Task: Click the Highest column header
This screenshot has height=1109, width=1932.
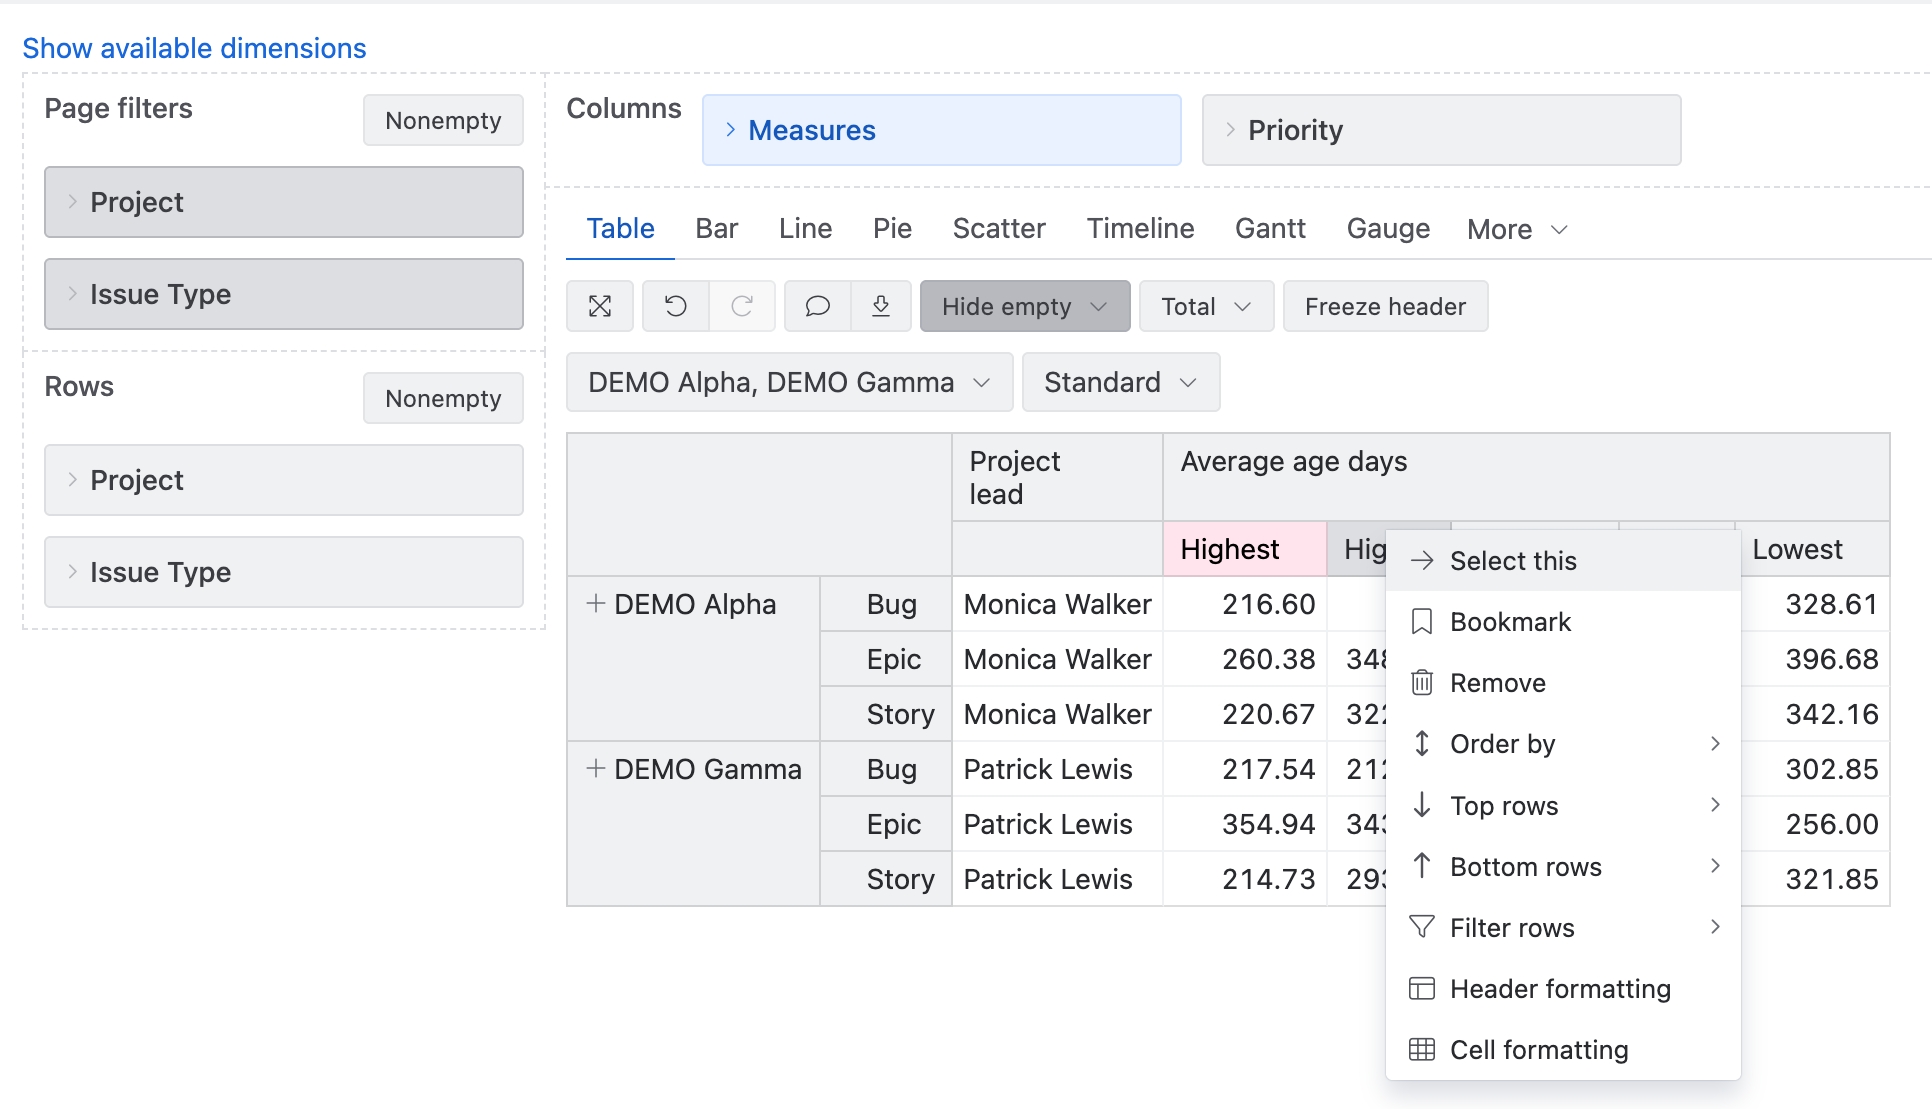Action: click(x=1244, y=549)
